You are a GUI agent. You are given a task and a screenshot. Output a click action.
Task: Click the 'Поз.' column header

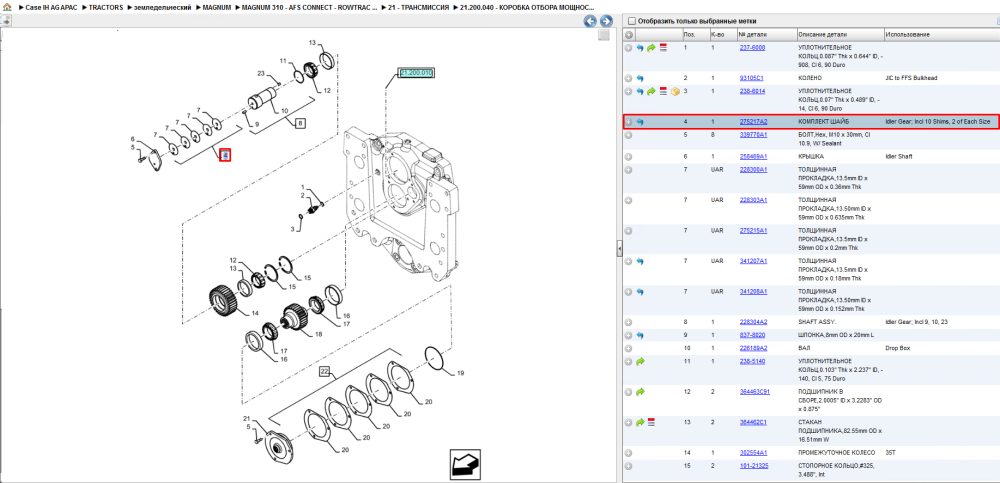[x=695, y=34]
